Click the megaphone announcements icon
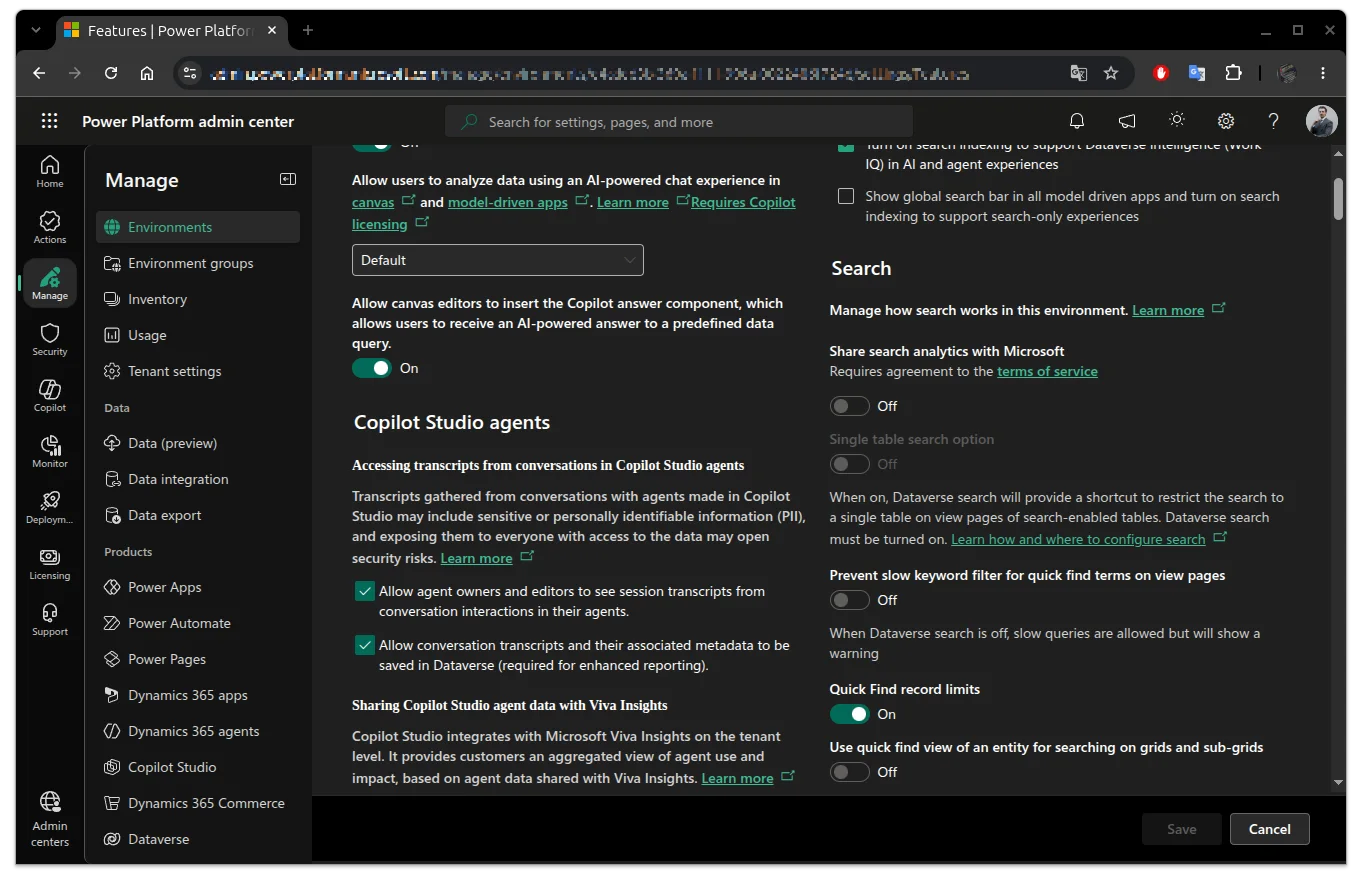Viewport: 1362px width, 896px height. point(1127,121)
